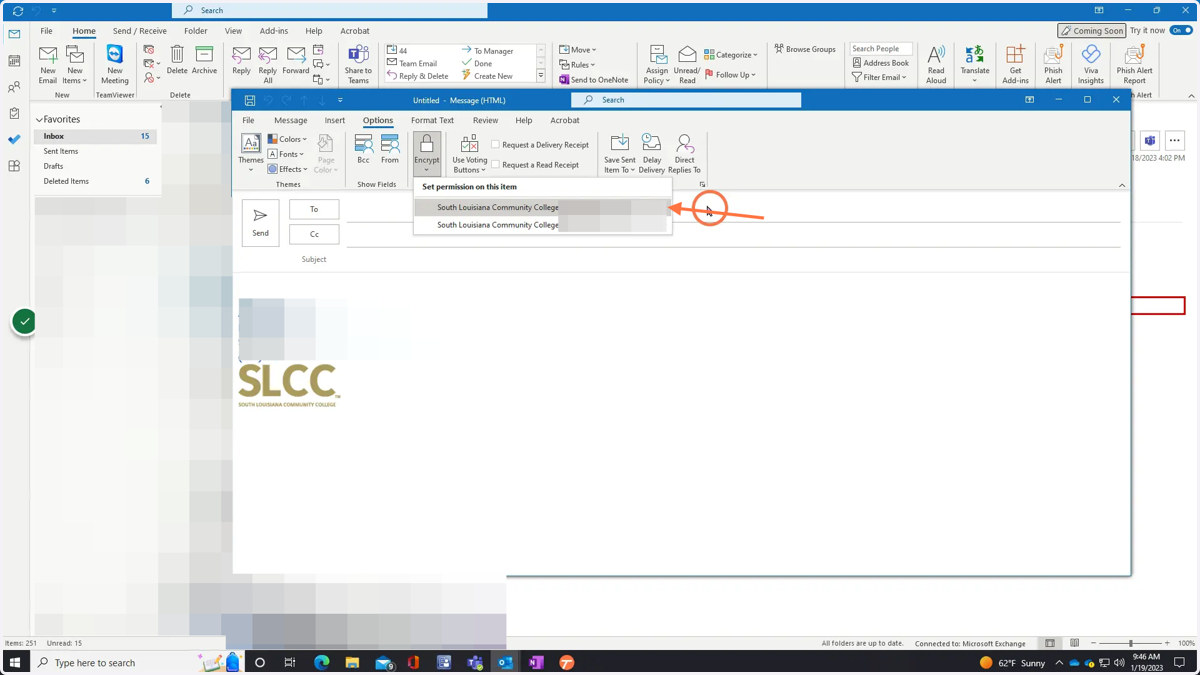Switch to Insert tab in compose window
Image resolution: width=1200 pixels, height=675 pixels.
pos(335,120)
